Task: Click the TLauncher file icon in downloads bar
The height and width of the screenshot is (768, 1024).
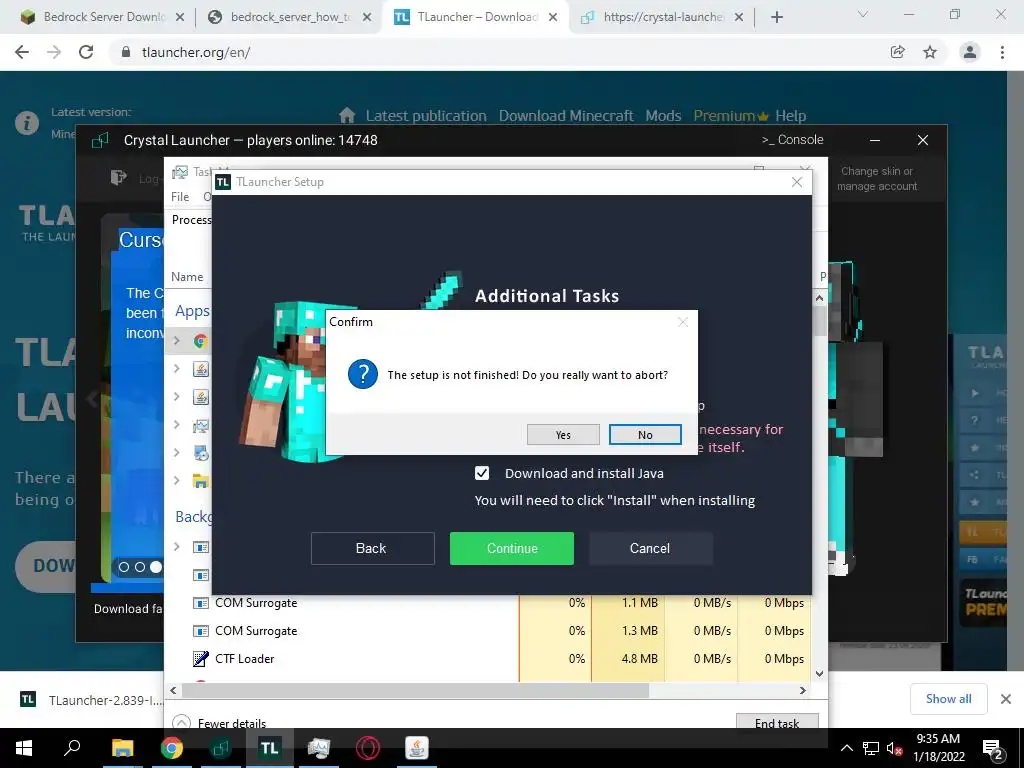Action: pos(28,699)
